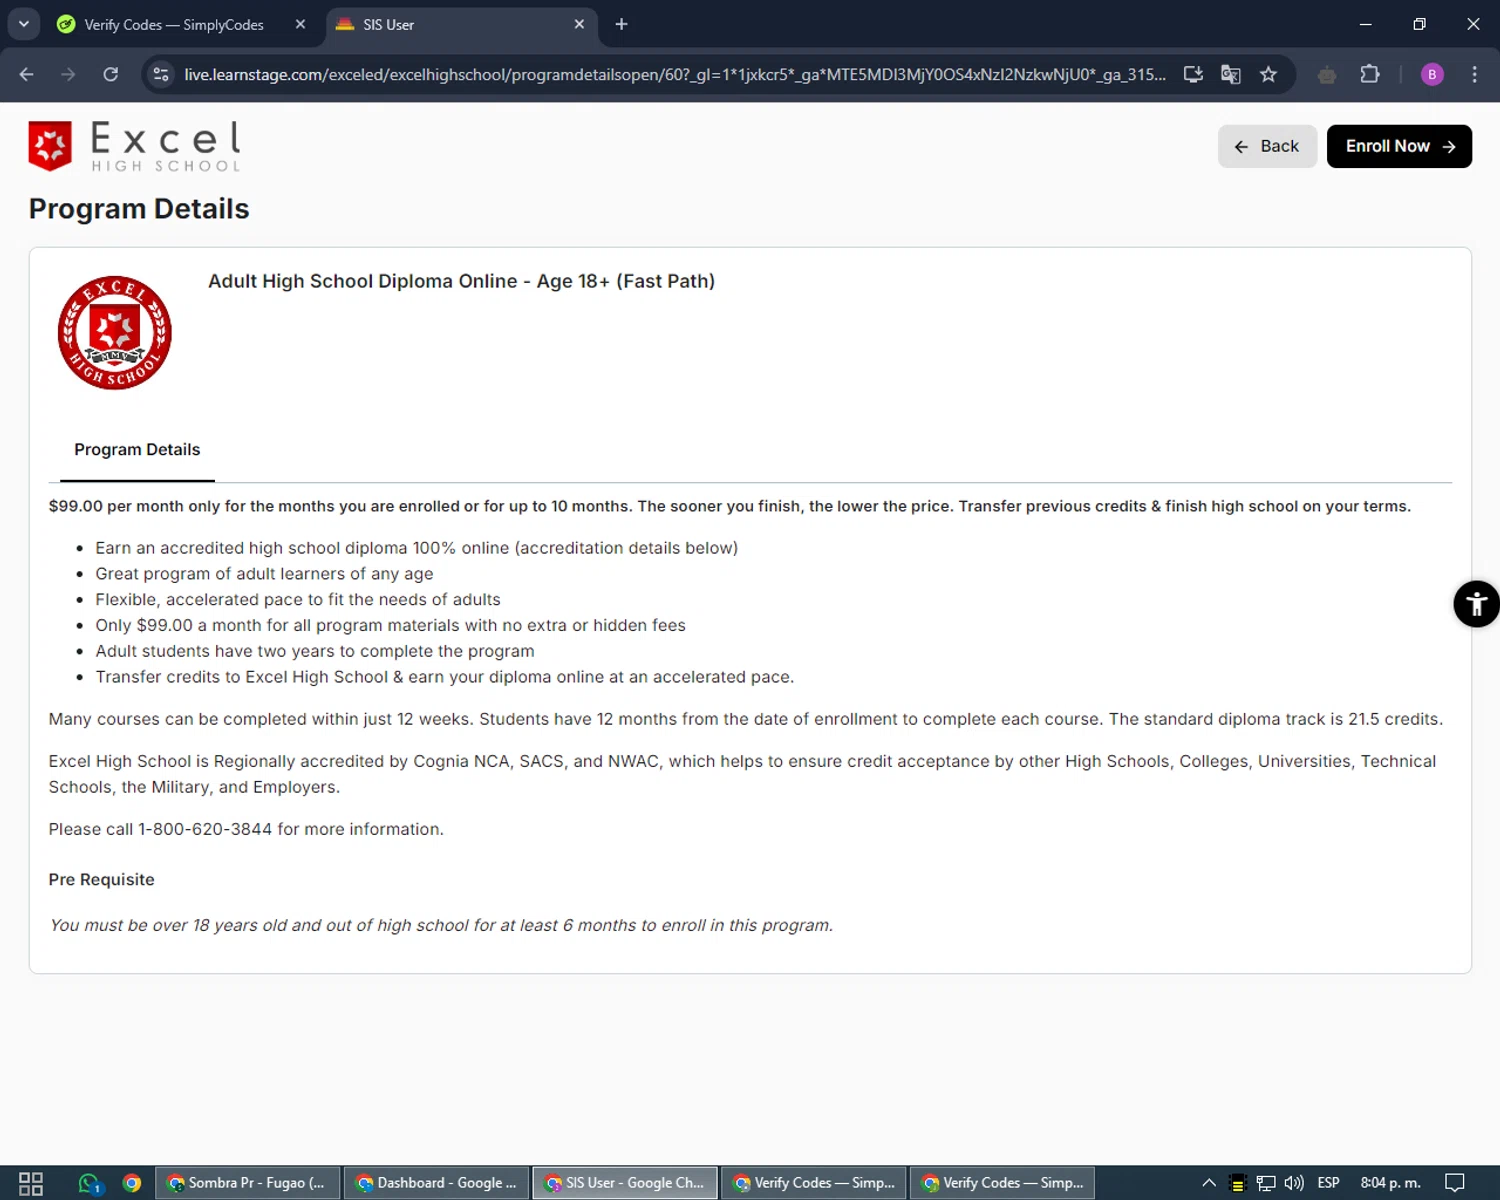This screenshot has height=1200, width=1500.
Task: Open the accessibility widget icon
Action: point(1476,604)
